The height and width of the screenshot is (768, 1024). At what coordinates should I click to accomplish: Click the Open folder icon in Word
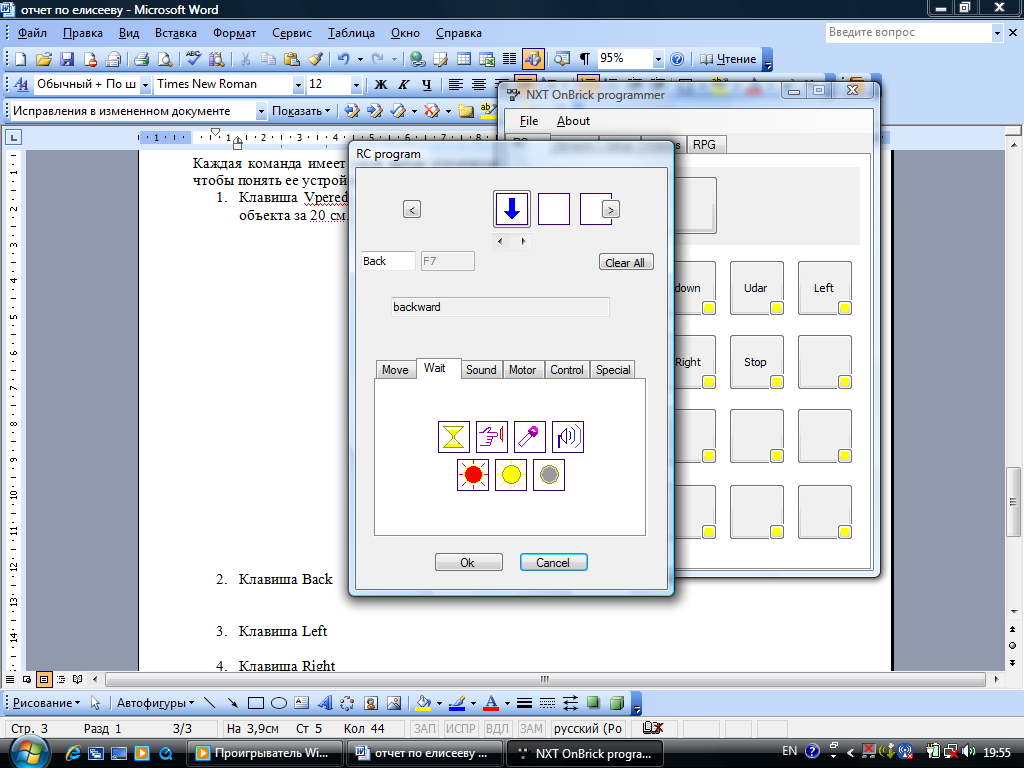43,59
